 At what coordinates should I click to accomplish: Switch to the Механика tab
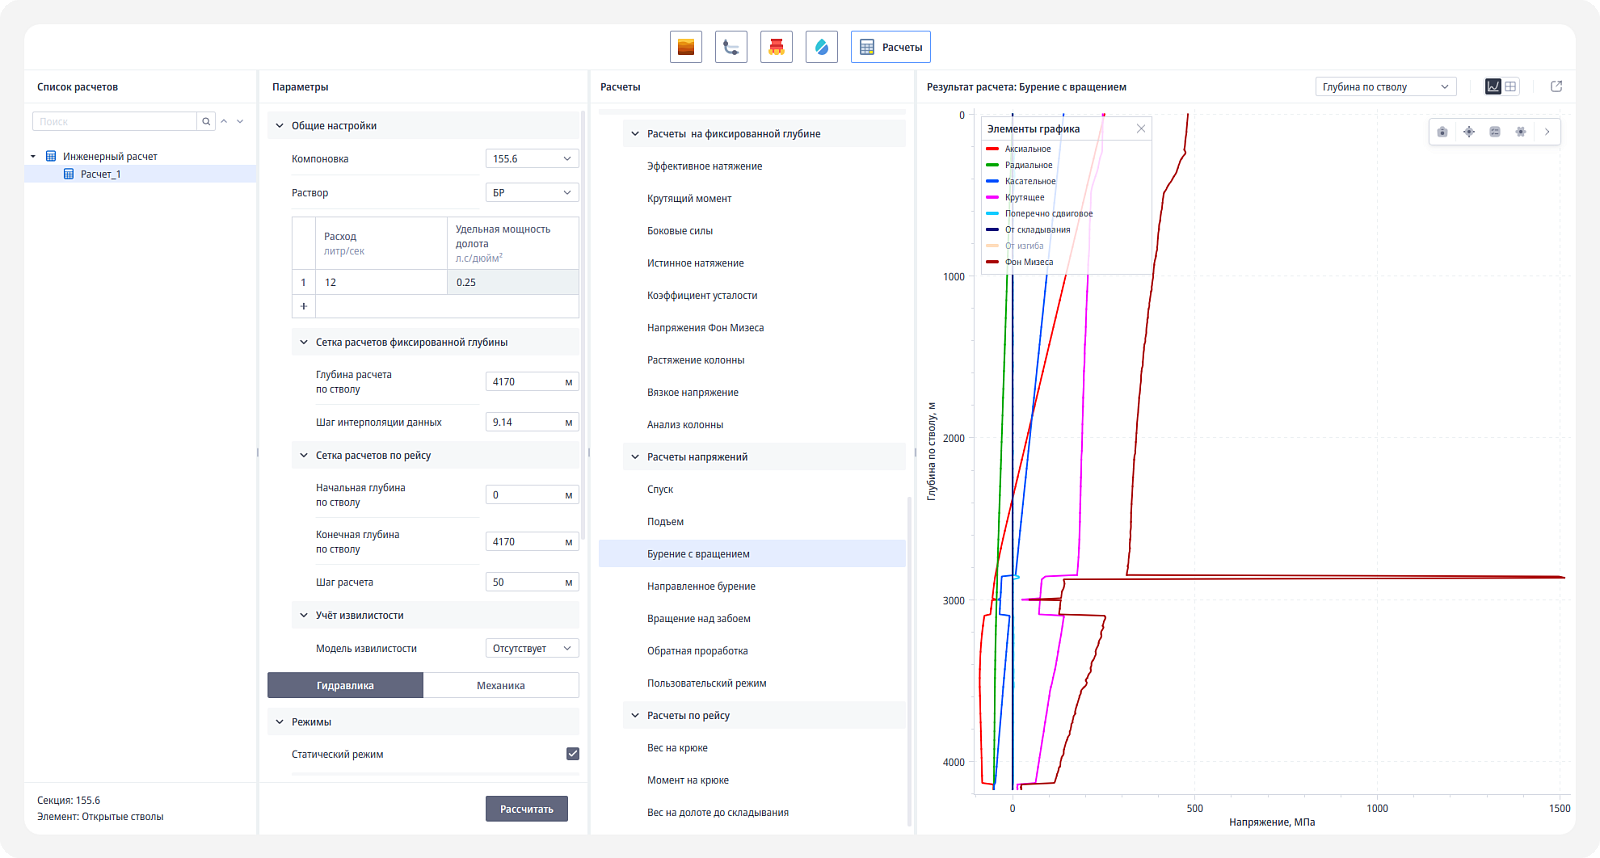click(501, 685)
